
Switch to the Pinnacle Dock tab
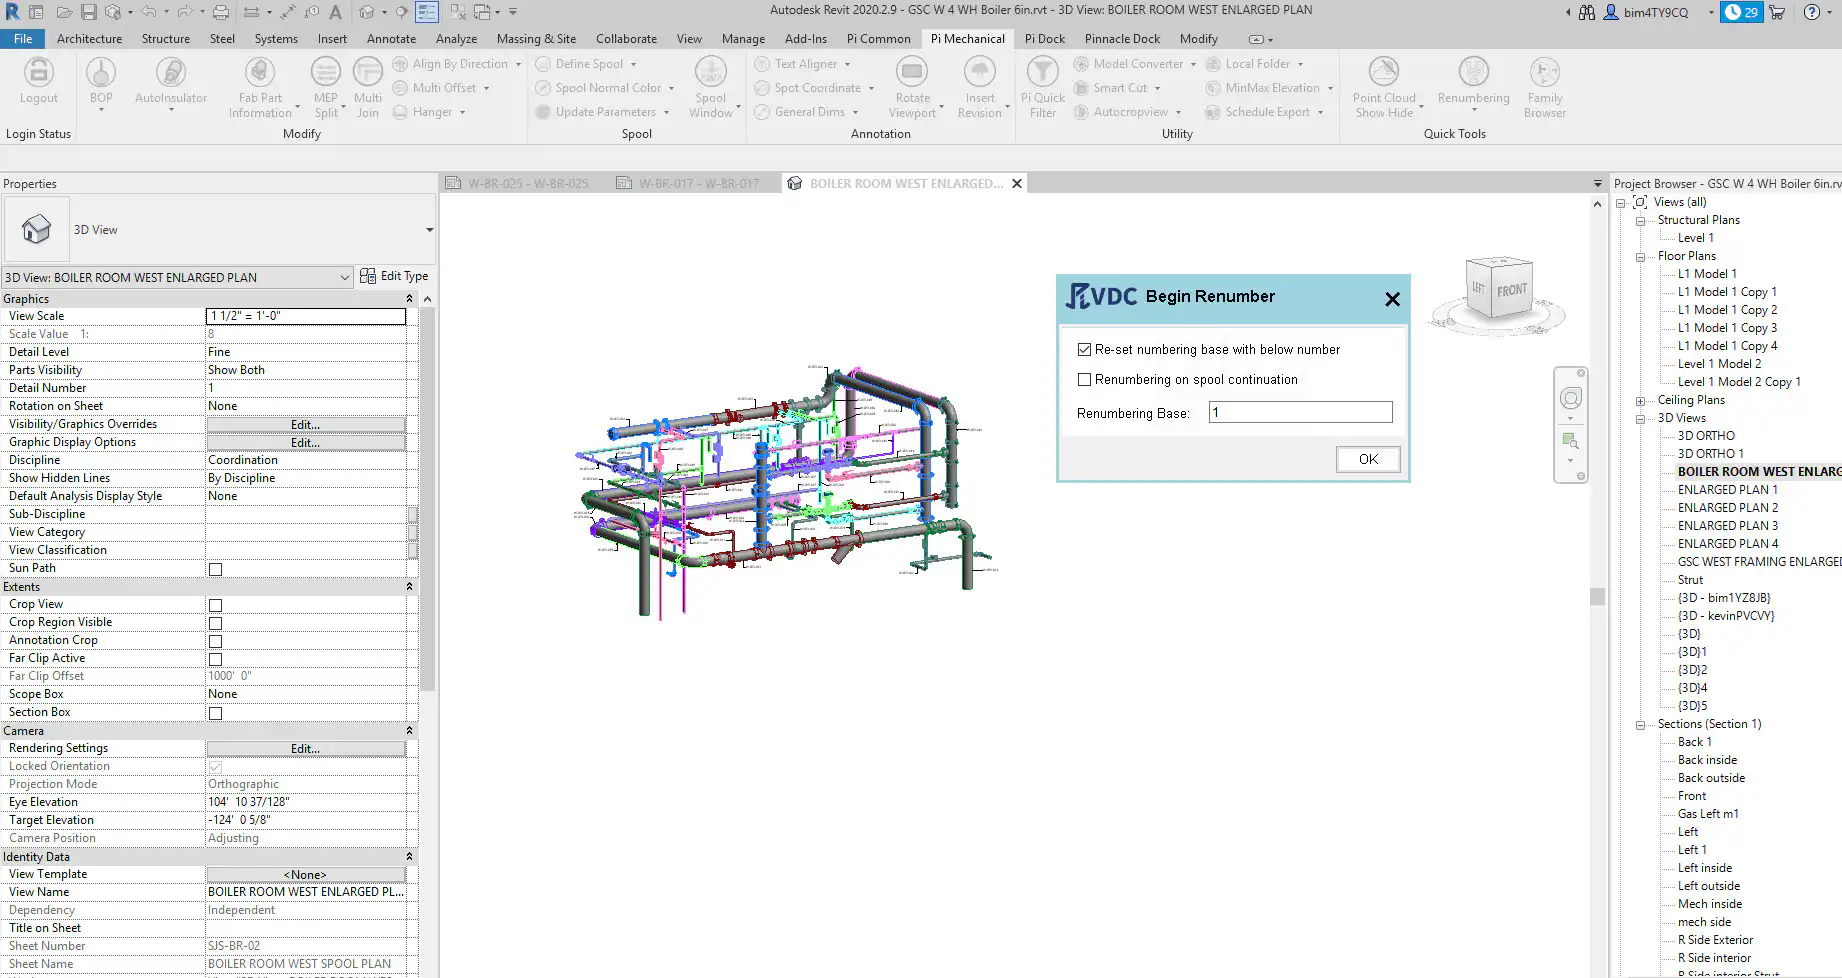tap(1122, 39)
